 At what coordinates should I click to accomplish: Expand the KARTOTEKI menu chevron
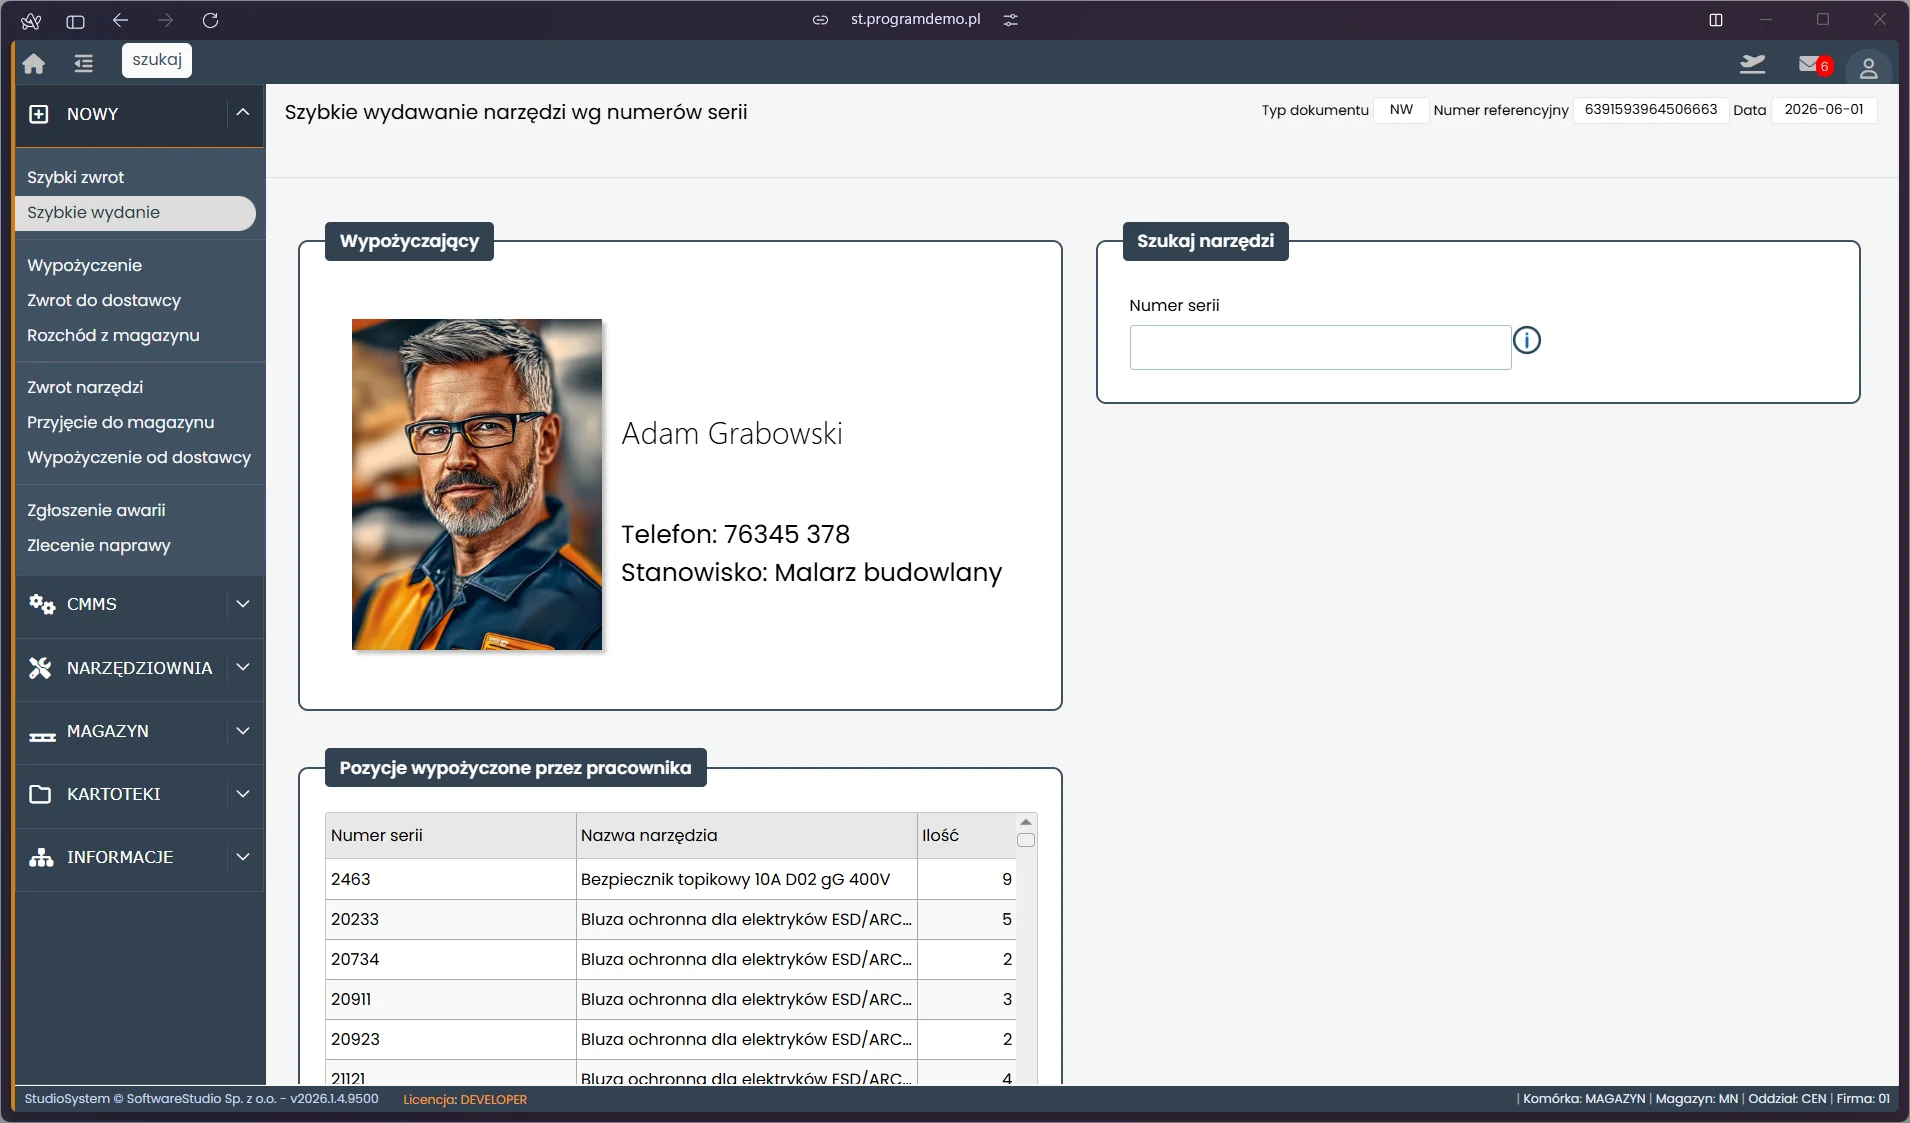pos(243,794)
